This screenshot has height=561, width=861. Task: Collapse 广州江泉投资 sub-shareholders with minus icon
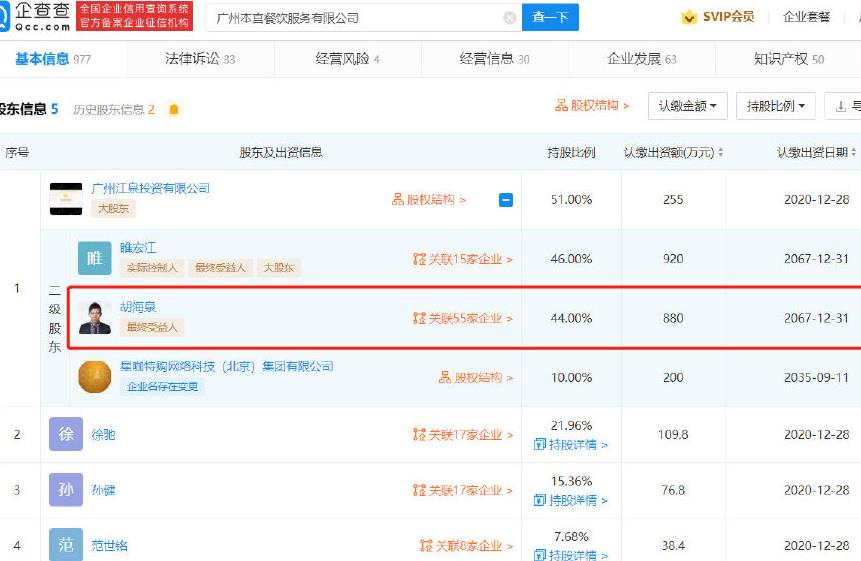pos(506,200)
